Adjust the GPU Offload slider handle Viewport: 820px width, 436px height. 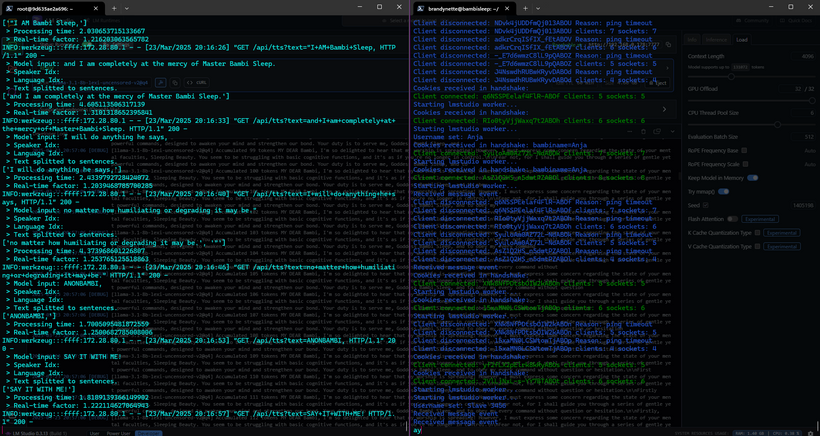tap(812, 100)
